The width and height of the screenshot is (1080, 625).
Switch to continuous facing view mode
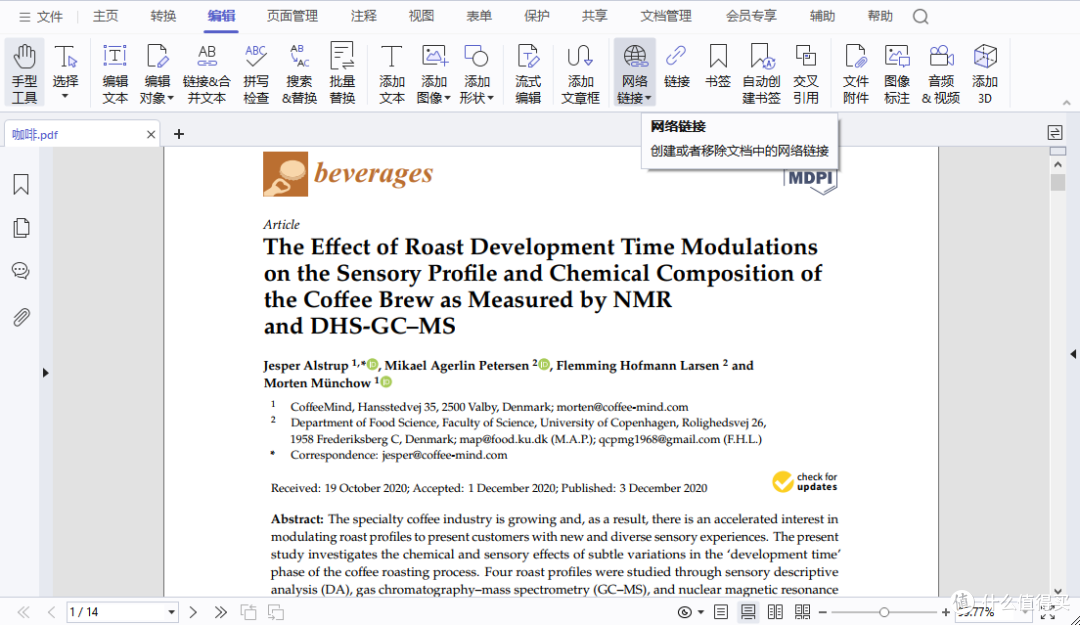coord(802,612)
